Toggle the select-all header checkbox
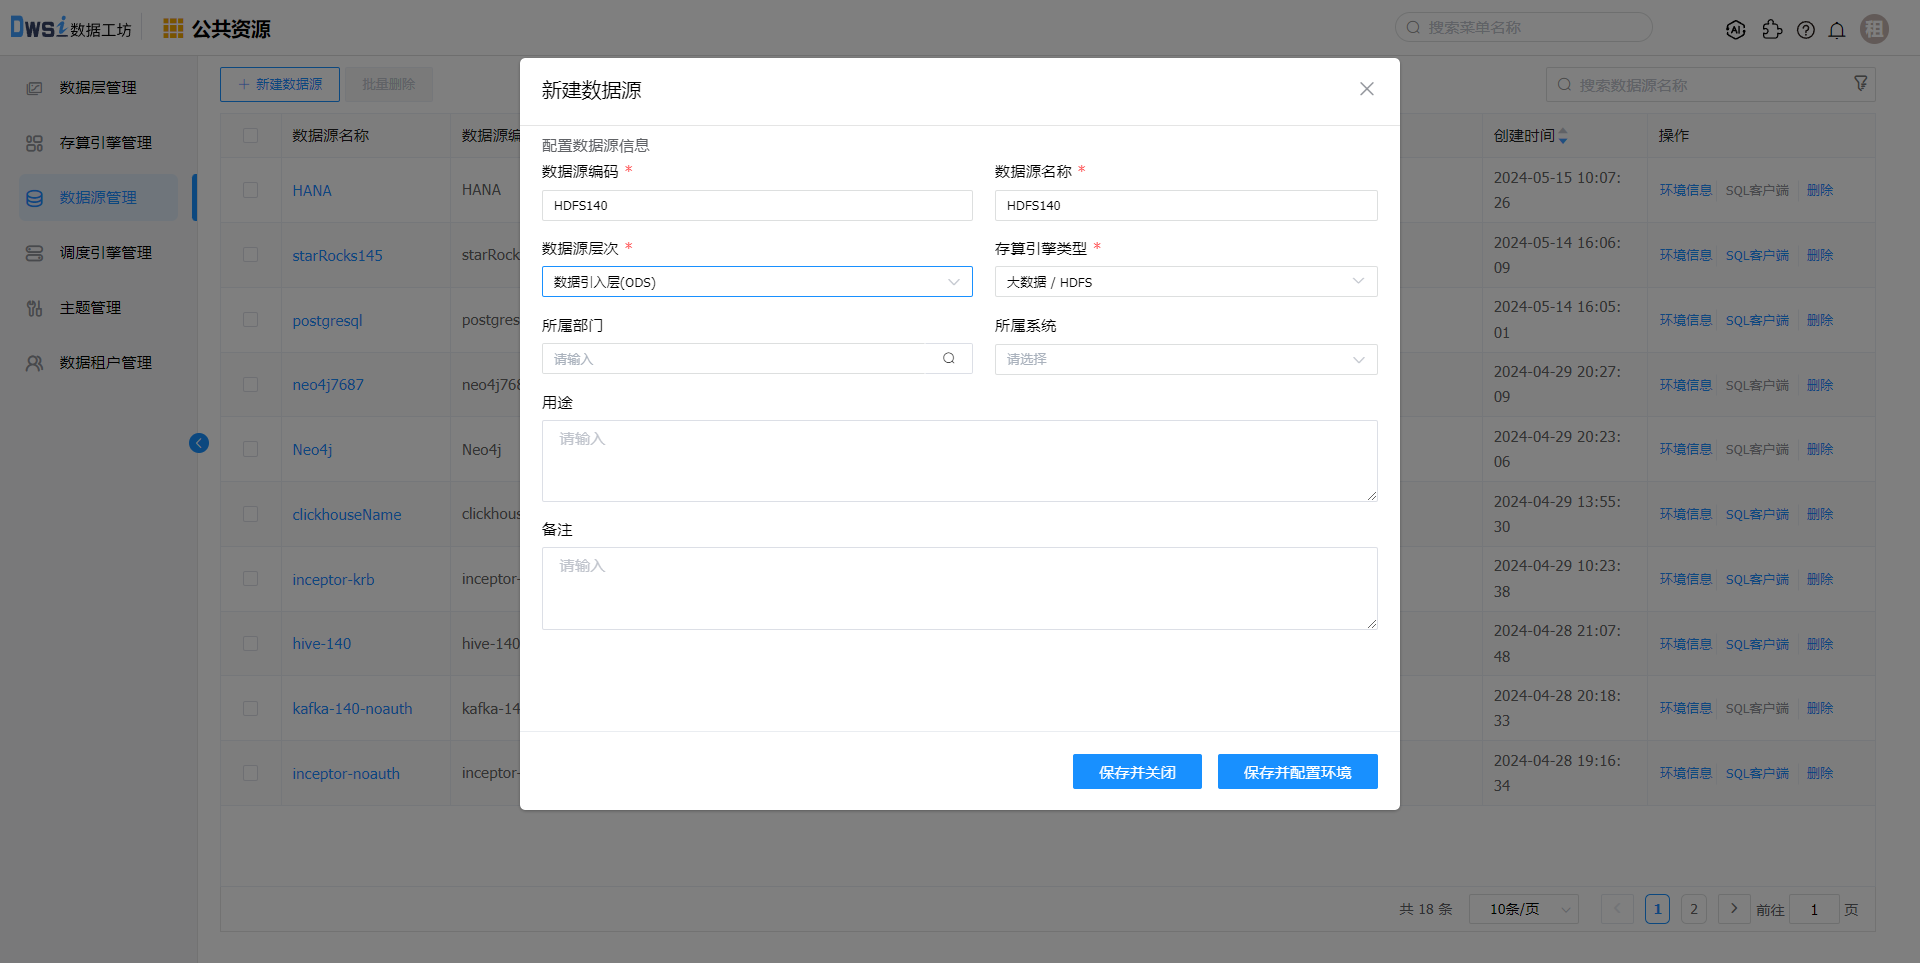The height and width of the screenshot is (963, 1920). [x=250, y=136]
